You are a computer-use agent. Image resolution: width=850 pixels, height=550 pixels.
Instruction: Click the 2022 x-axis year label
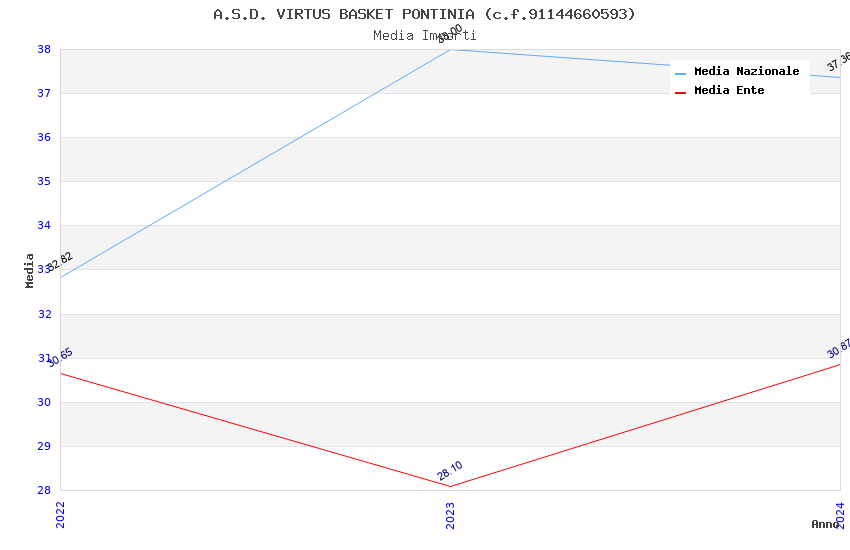pyautogui.click(x=60, y=515)
